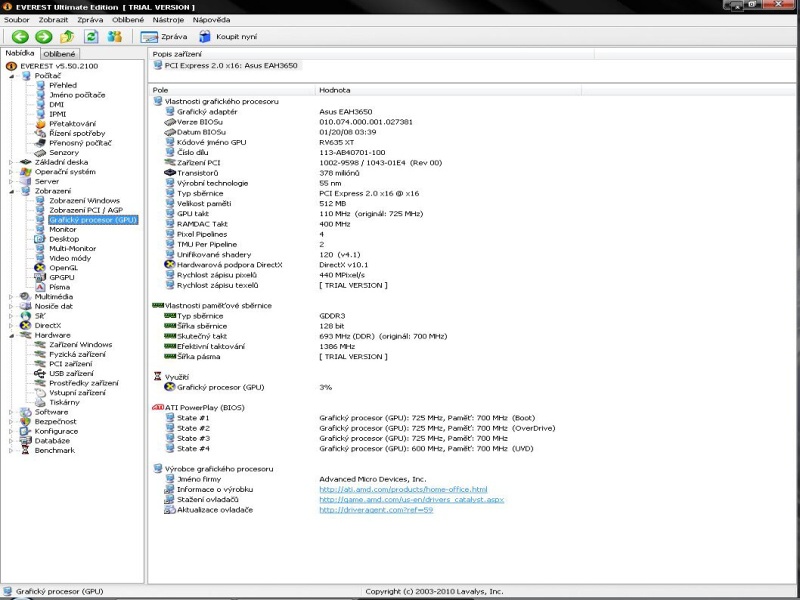The width and height of the screenshot is (800, 600).
Task: Click the green Back arrow toolbar icon
Action: pos(20,37)
